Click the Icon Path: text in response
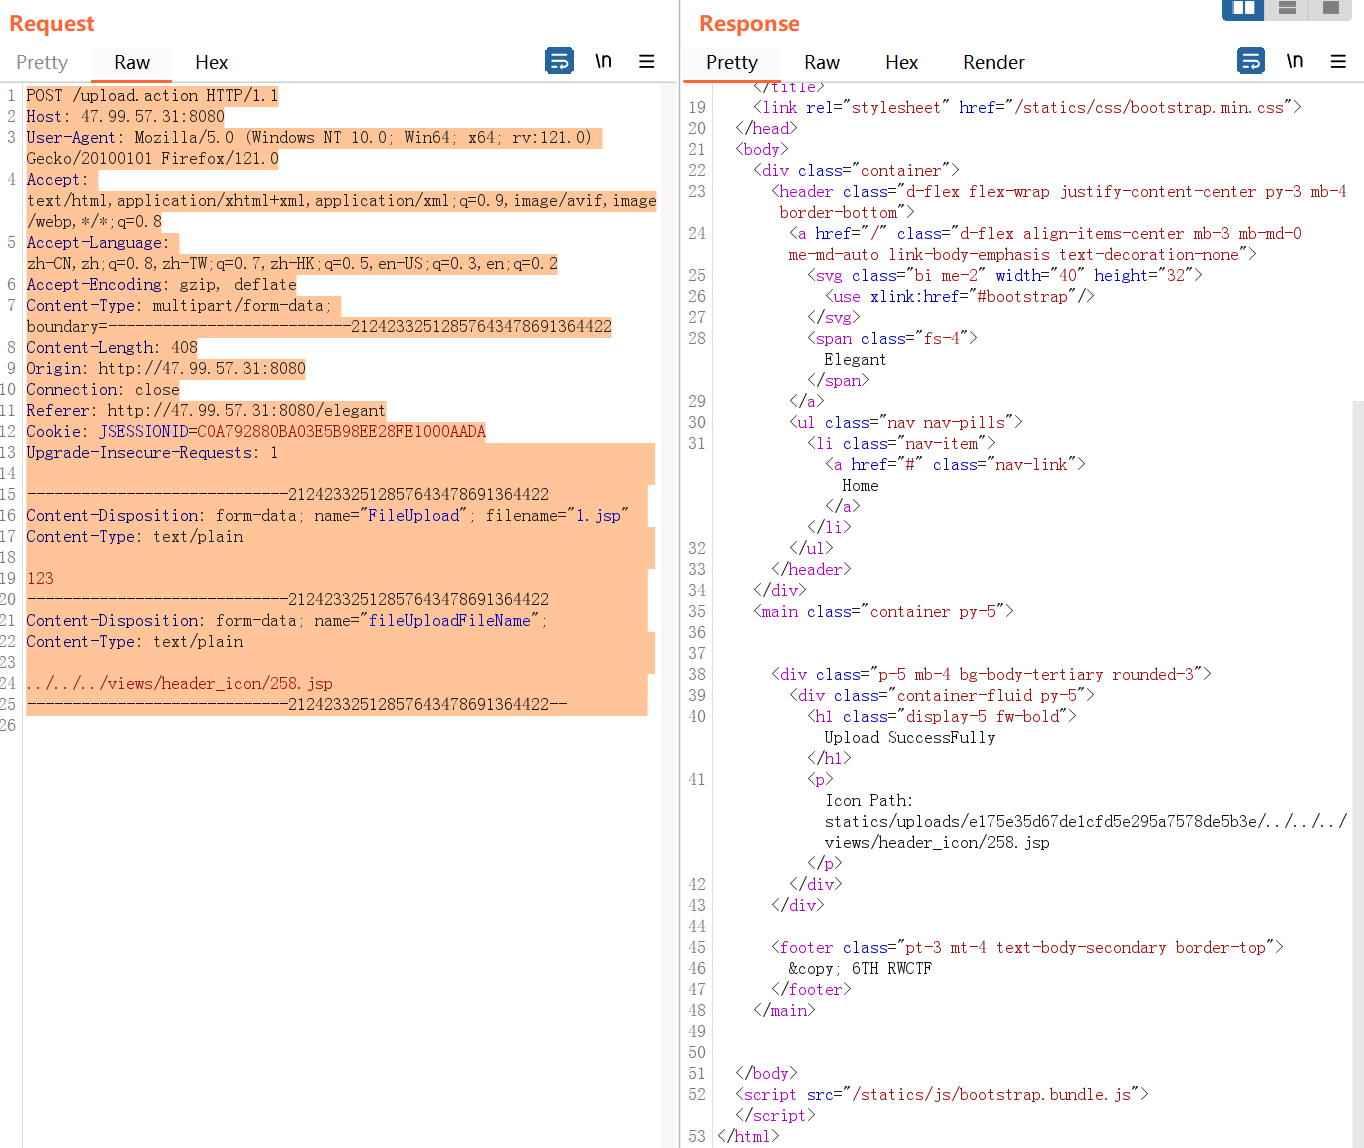The image size is (1364, 1148). tap(869, 801)
